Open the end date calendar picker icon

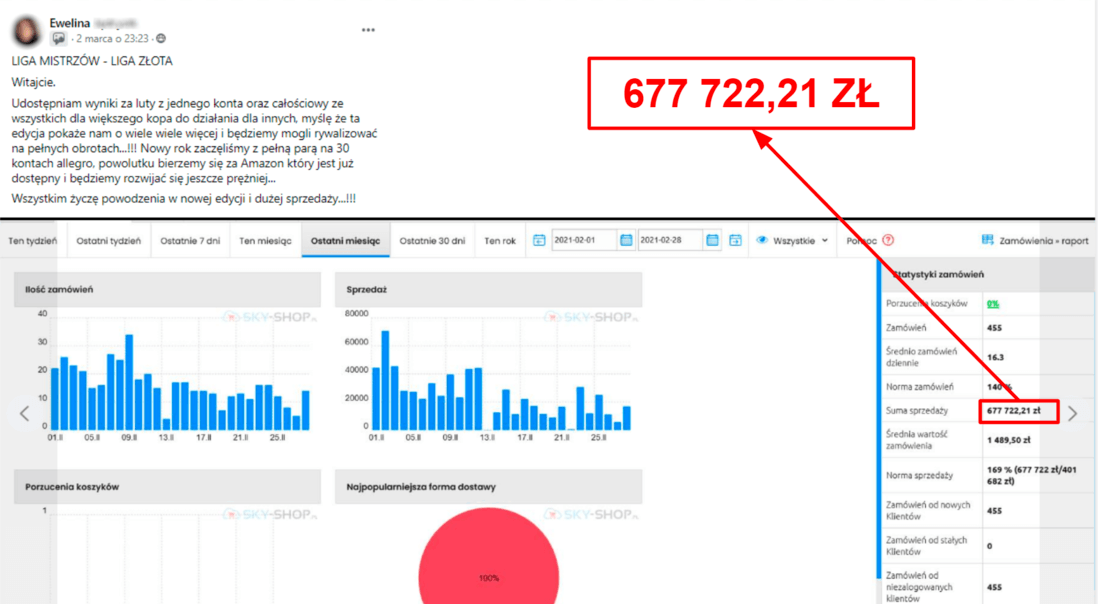coord(712,240)
